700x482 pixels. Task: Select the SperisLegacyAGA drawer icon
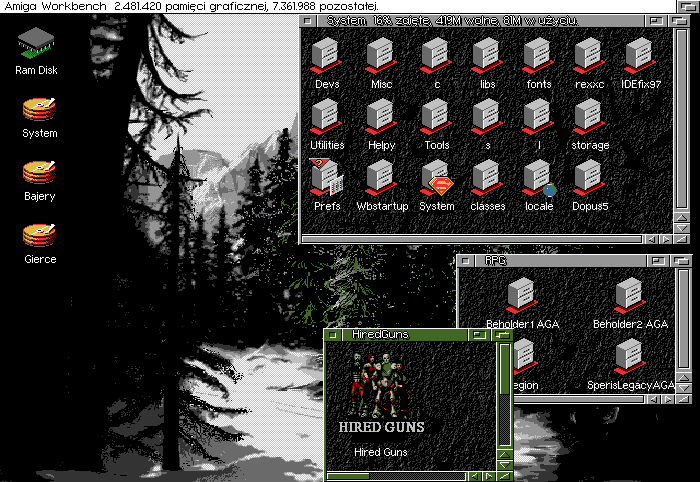630,364
